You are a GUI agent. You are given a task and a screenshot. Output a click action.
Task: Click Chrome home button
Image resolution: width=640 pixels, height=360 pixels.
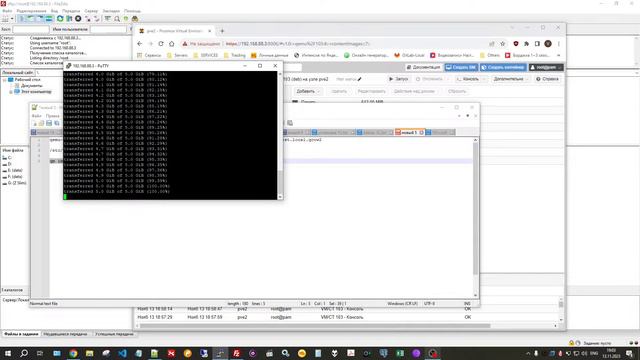tap(171, 44)
